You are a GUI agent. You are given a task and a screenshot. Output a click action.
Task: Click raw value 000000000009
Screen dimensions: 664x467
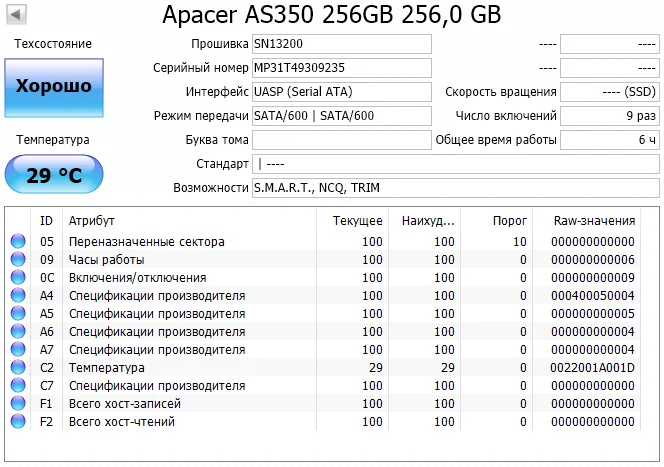point(592,277)
